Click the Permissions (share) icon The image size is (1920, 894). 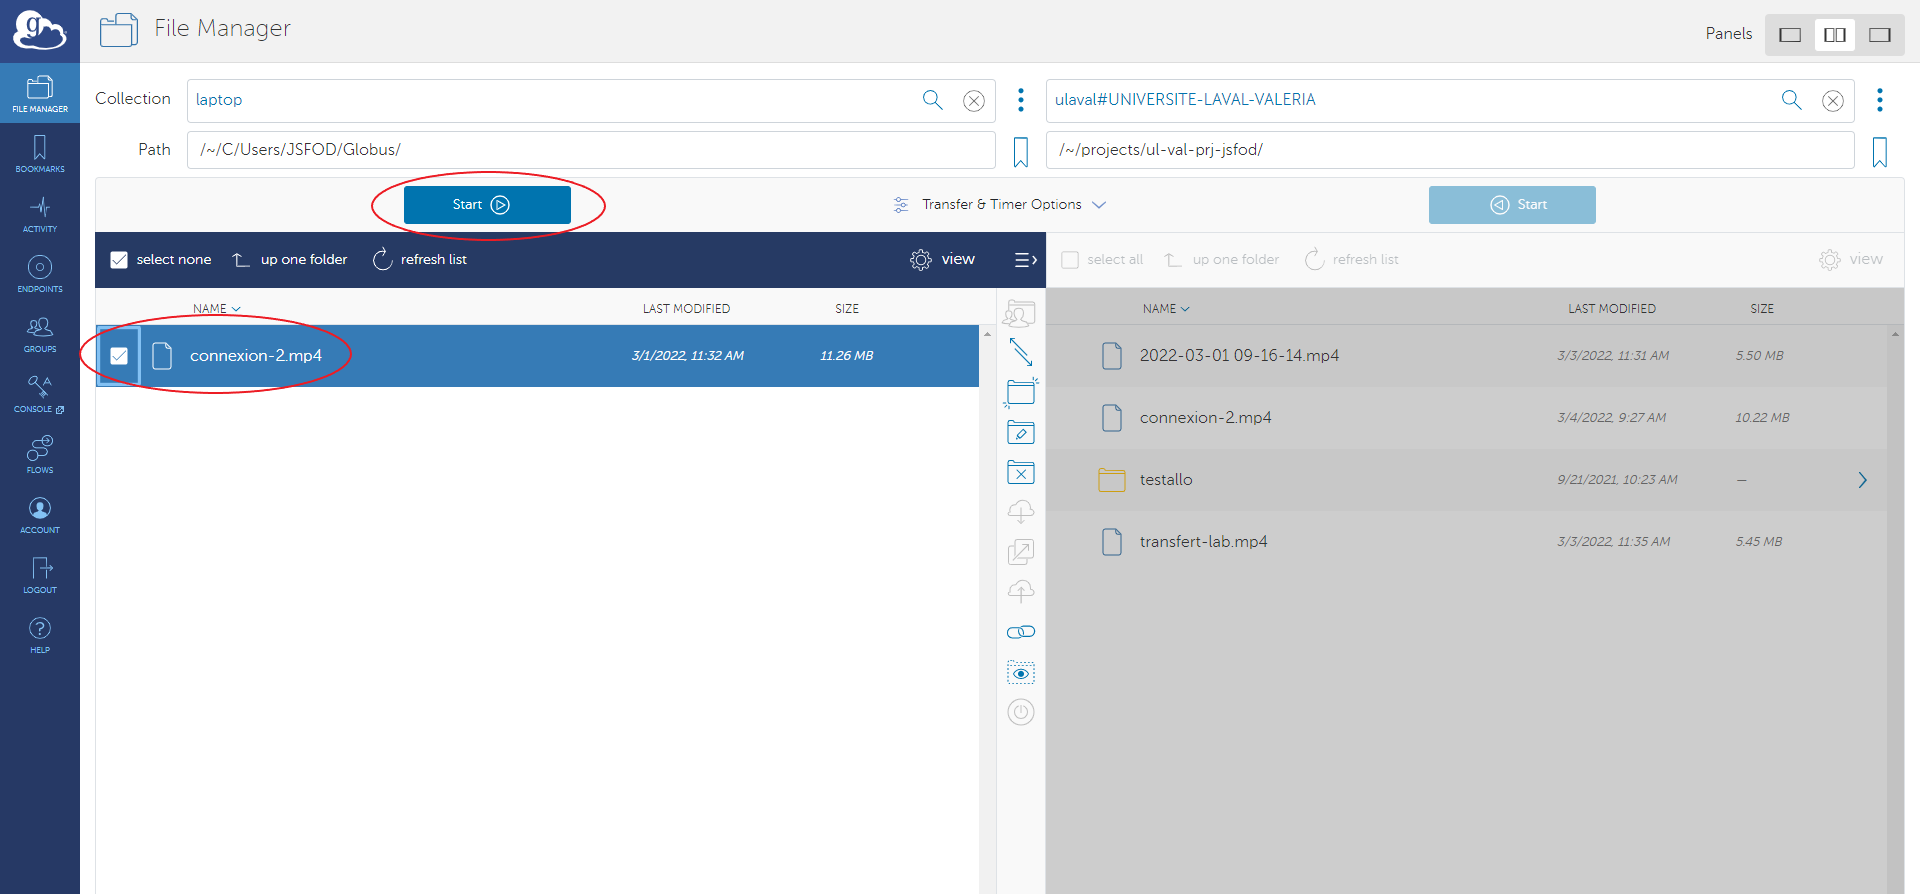click(x=1020, y=314)
